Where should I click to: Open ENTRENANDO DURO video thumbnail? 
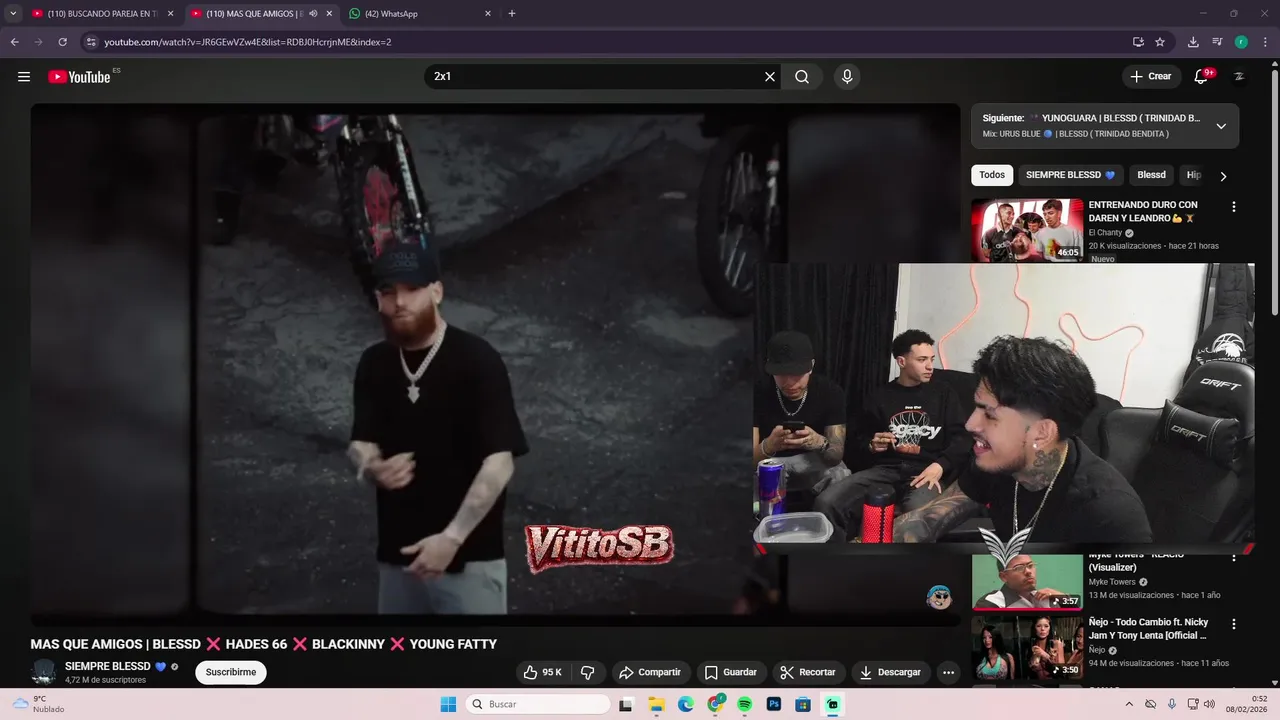coord(1027,230)
